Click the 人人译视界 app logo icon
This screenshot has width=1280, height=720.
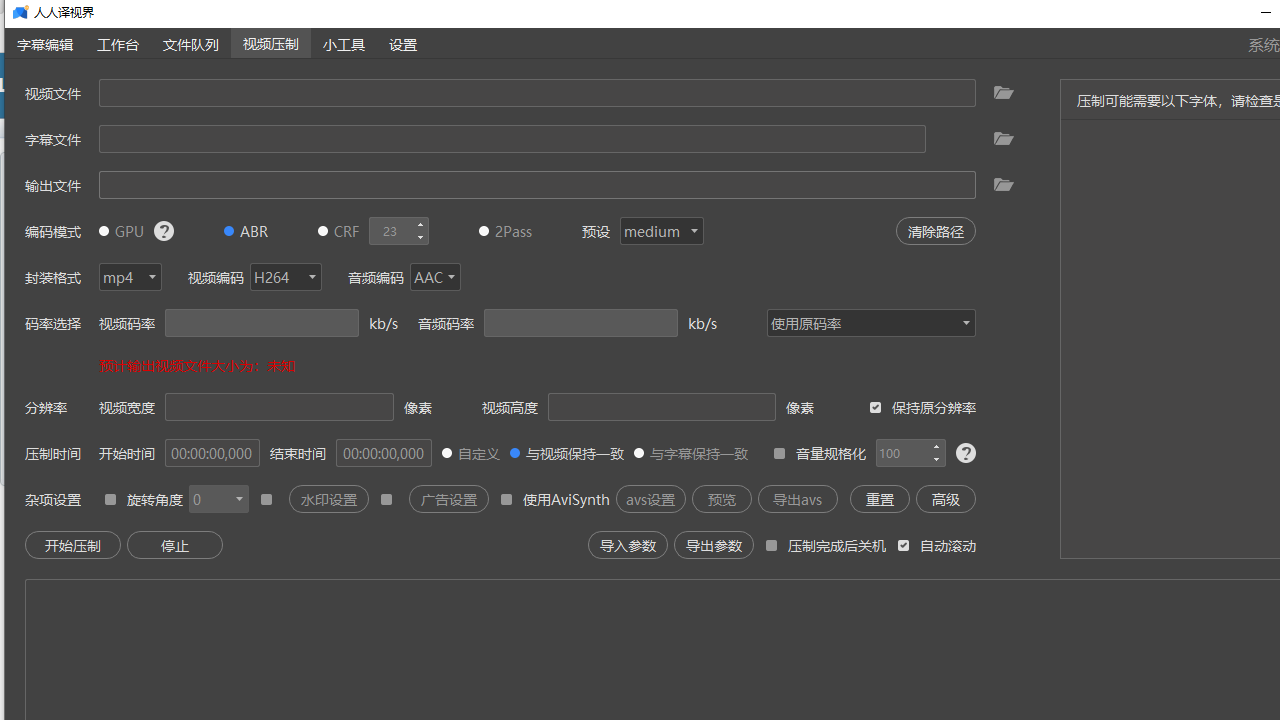[20, 13]
